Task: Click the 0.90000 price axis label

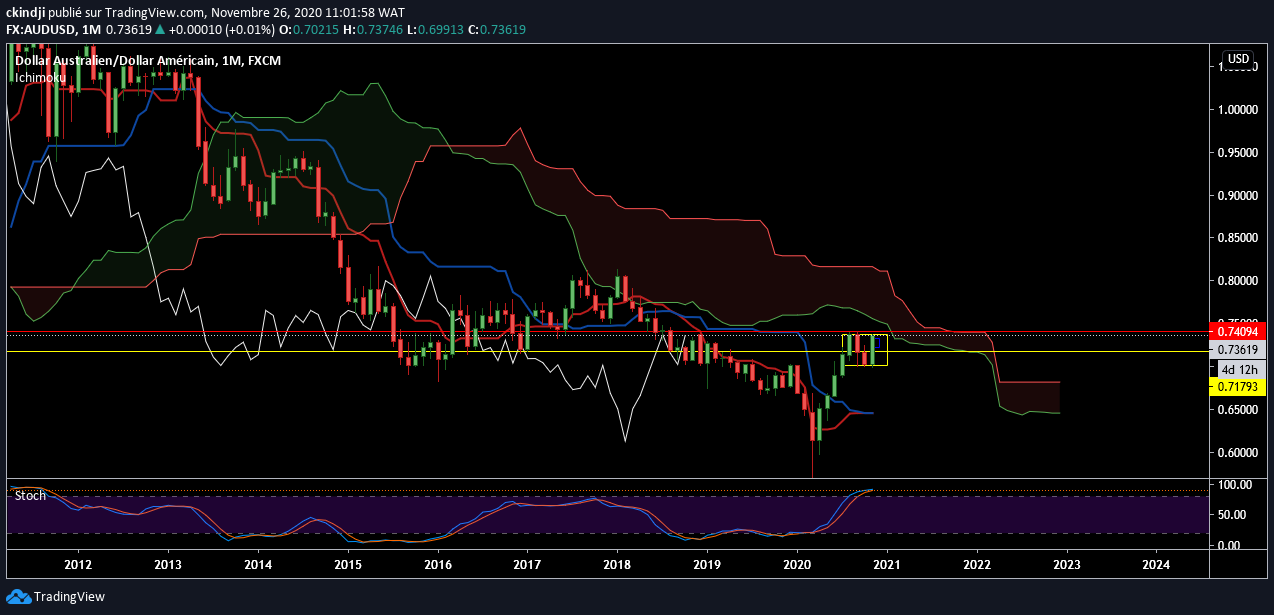Action: 1240,195
